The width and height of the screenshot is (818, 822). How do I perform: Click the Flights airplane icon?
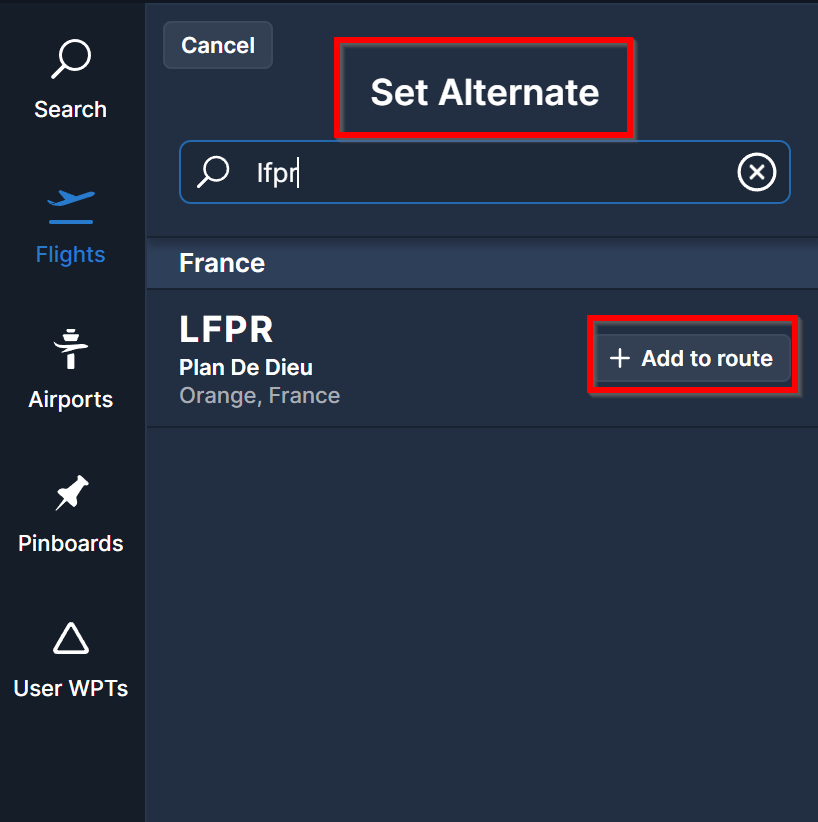pos(70,204)
